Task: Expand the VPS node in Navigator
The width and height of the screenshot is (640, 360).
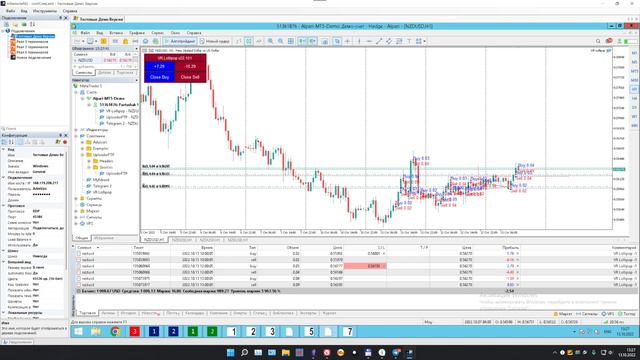Action: click(x=76, y=224)
